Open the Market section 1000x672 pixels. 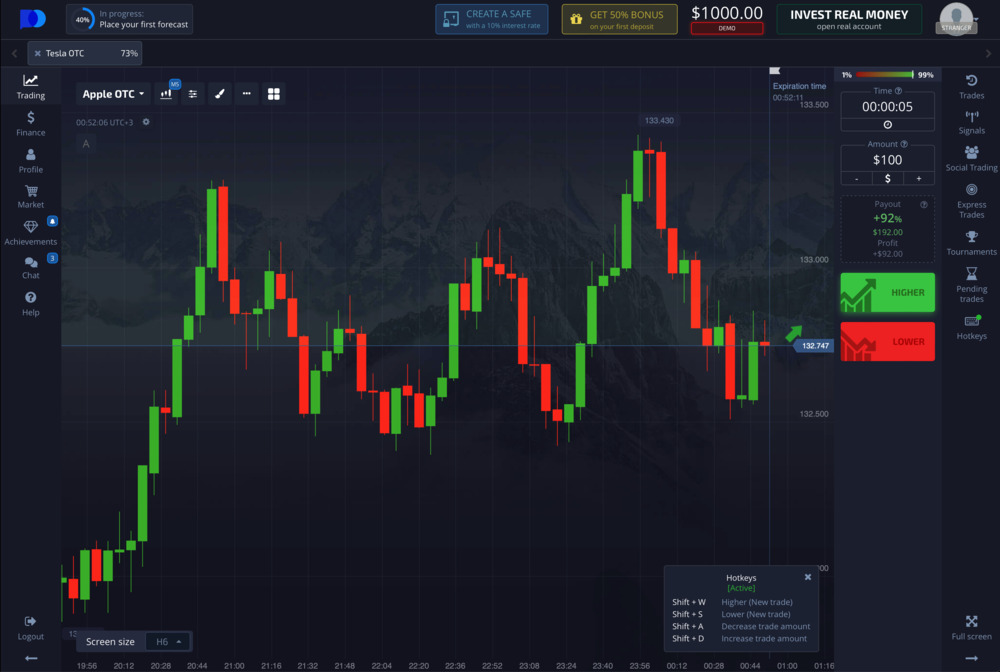pos(30,196)
